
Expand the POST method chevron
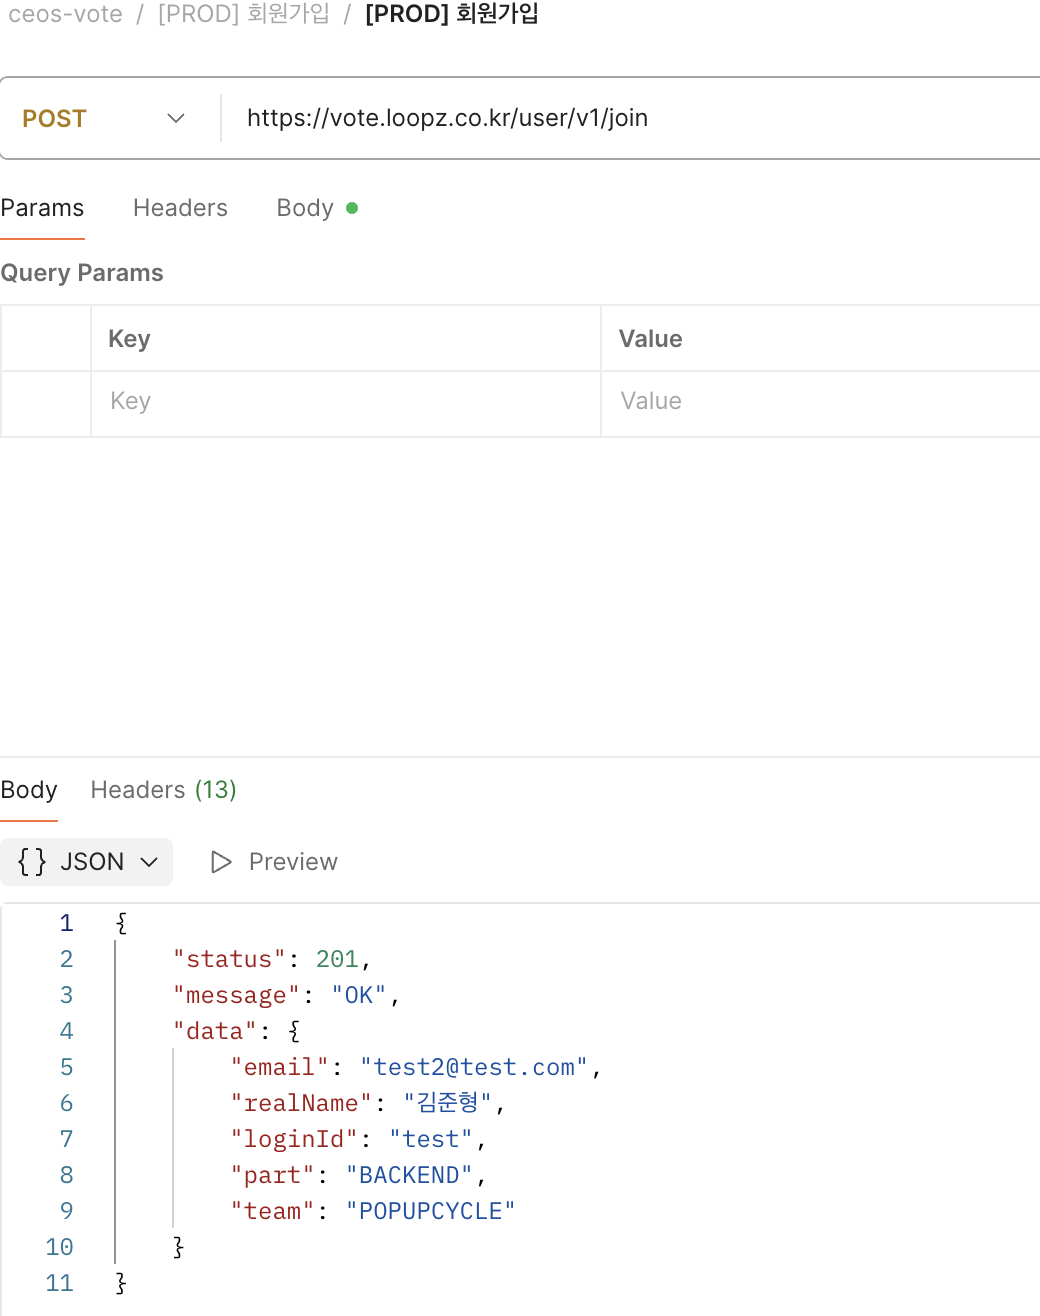point(176,118)
